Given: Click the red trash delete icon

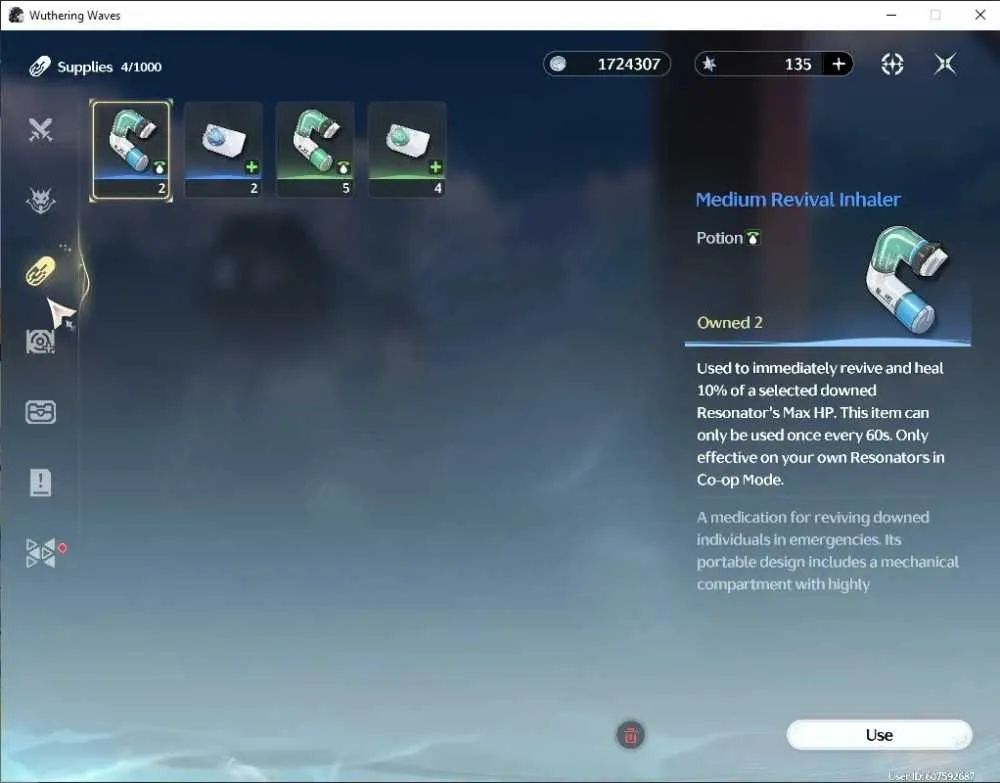Looking at the screenshot, I should (630, 735).
